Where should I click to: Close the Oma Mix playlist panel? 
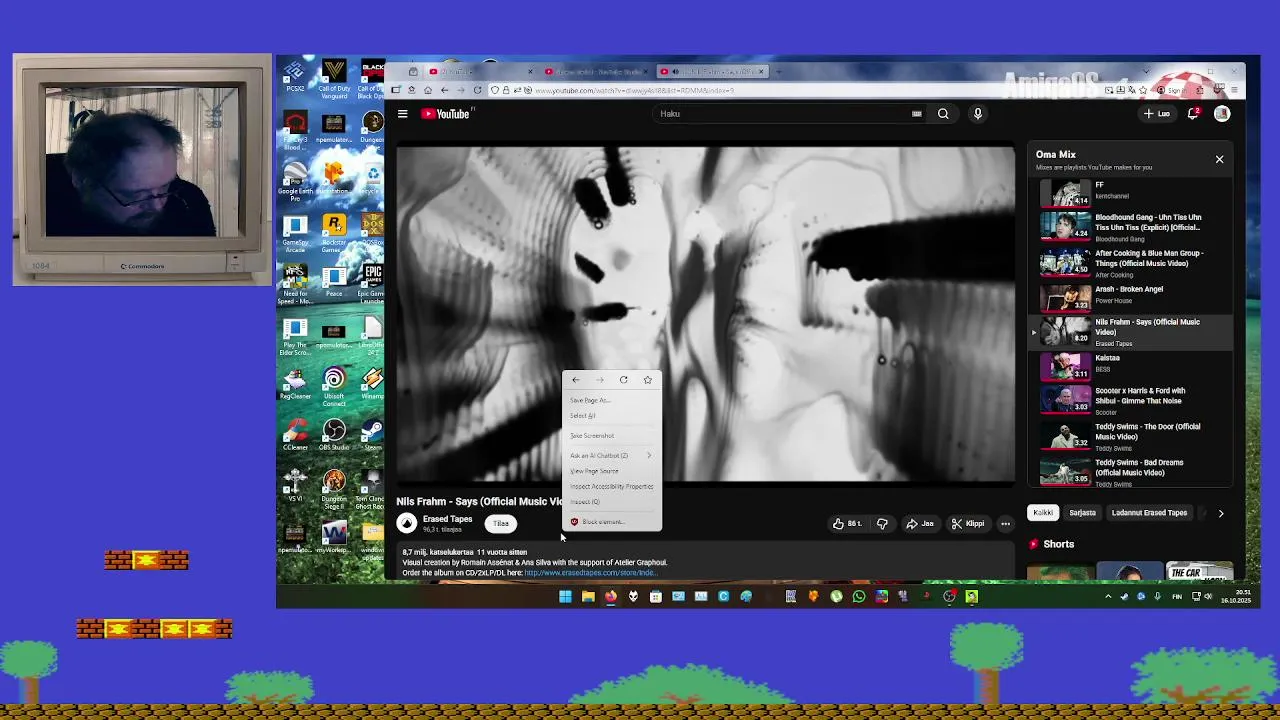pos(1219,159)
